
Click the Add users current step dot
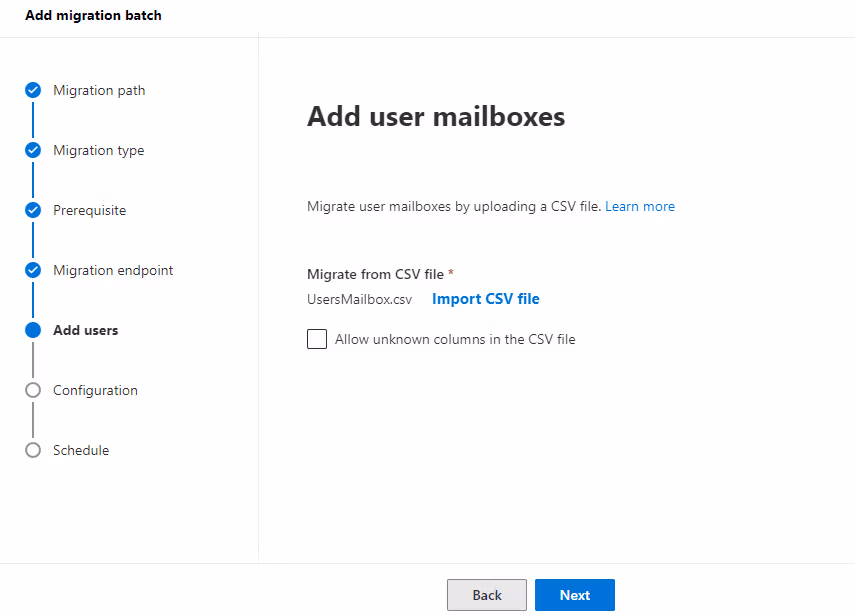(x=33, y=330)
